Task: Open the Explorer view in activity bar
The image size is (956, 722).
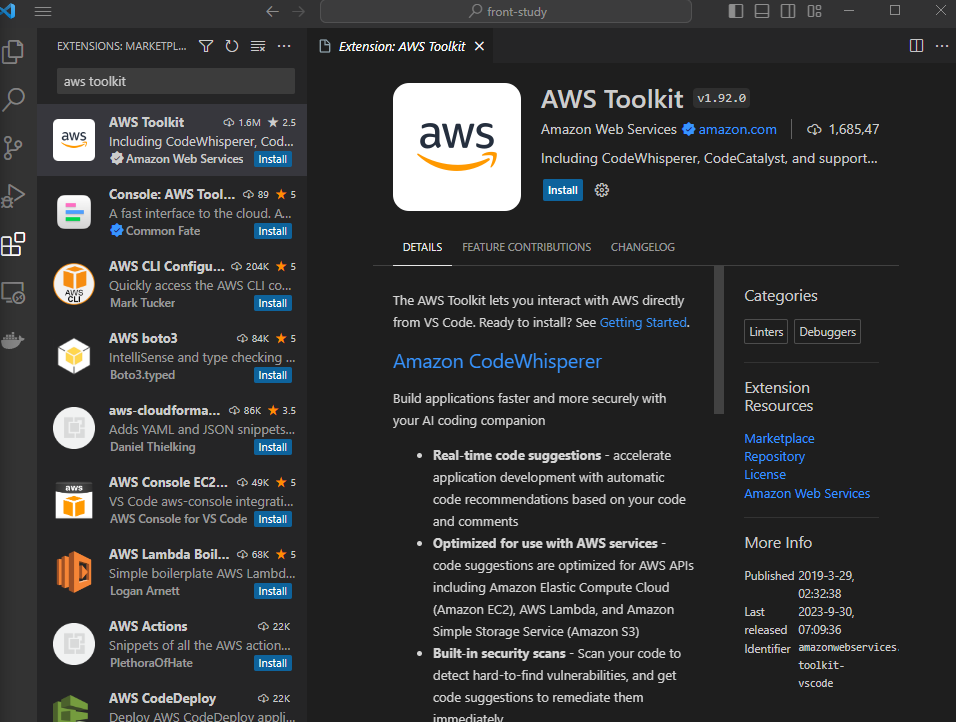Action: pos(13,52)
